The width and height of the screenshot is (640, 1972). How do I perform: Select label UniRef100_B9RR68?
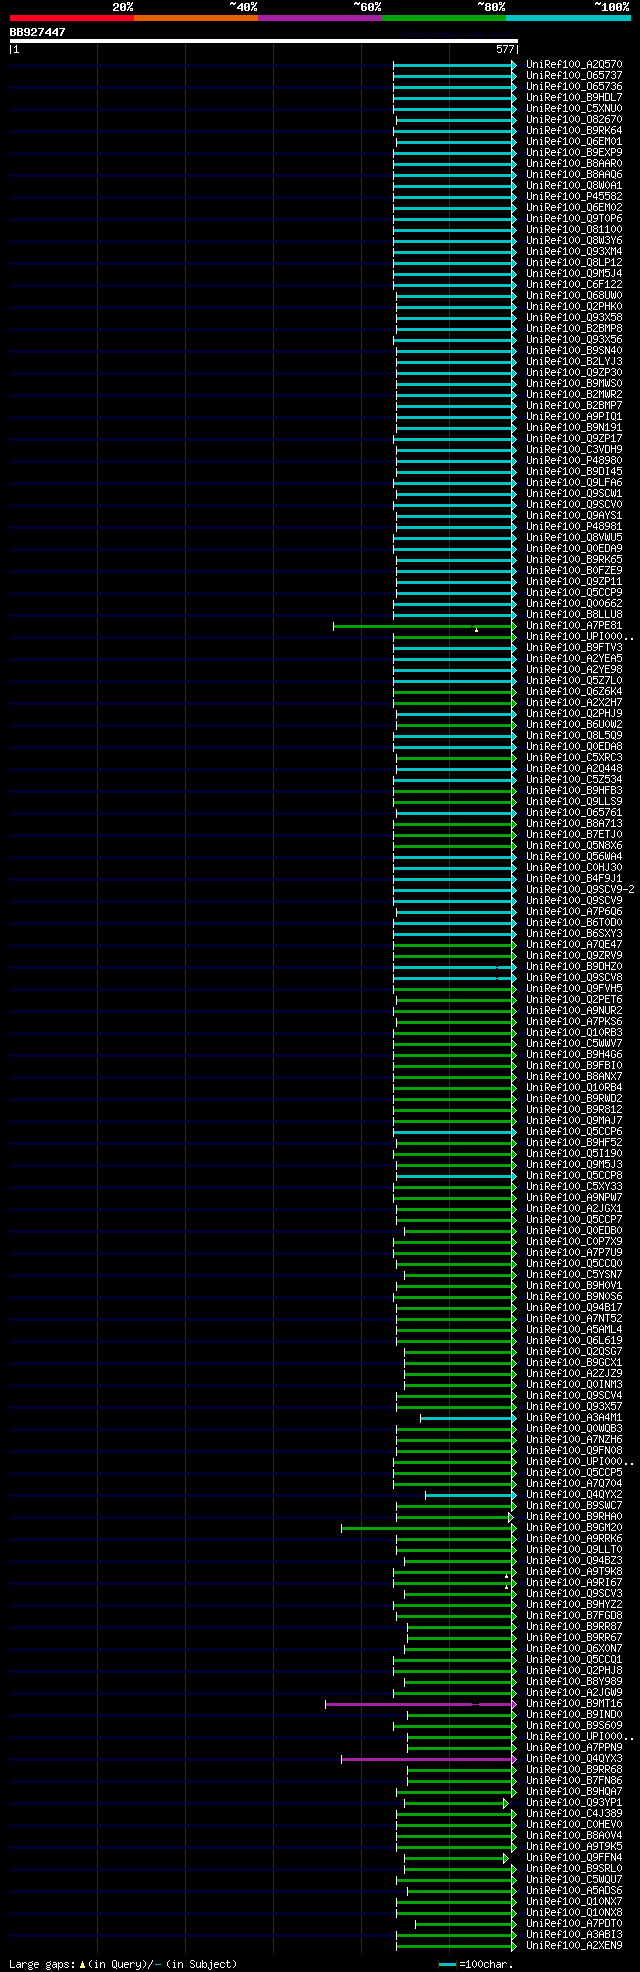574,1770
